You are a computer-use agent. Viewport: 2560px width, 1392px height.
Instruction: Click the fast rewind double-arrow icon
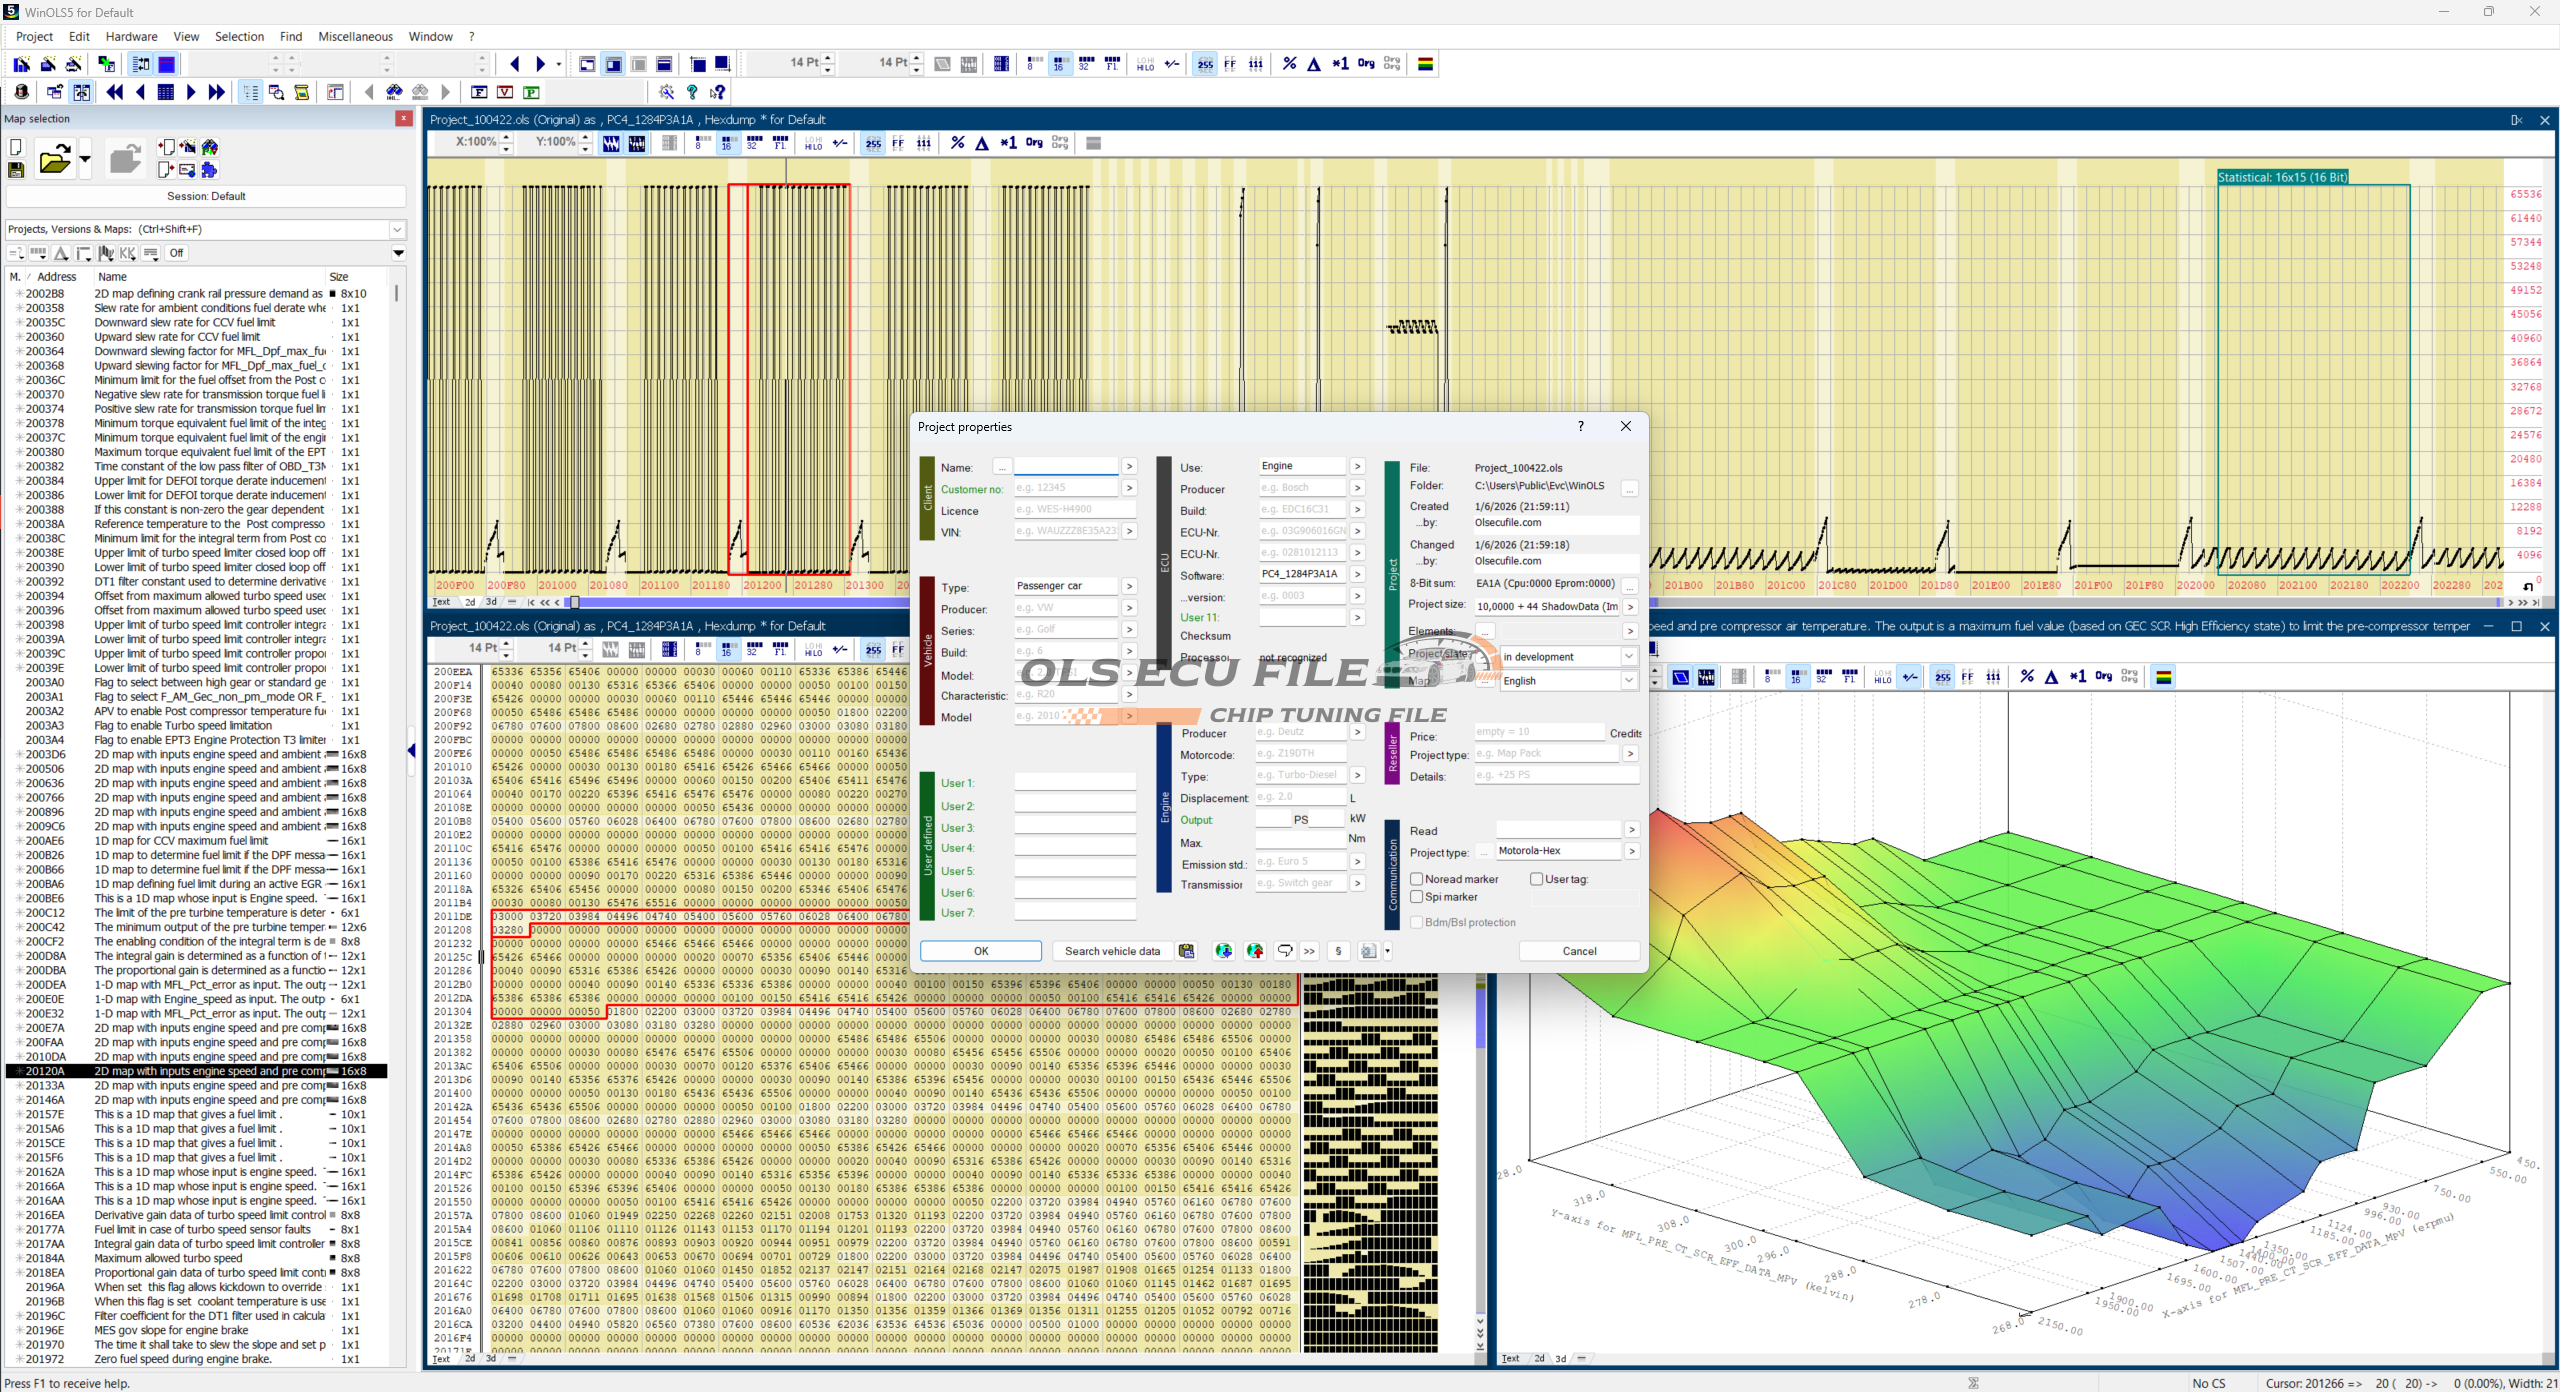click(114, 92)
